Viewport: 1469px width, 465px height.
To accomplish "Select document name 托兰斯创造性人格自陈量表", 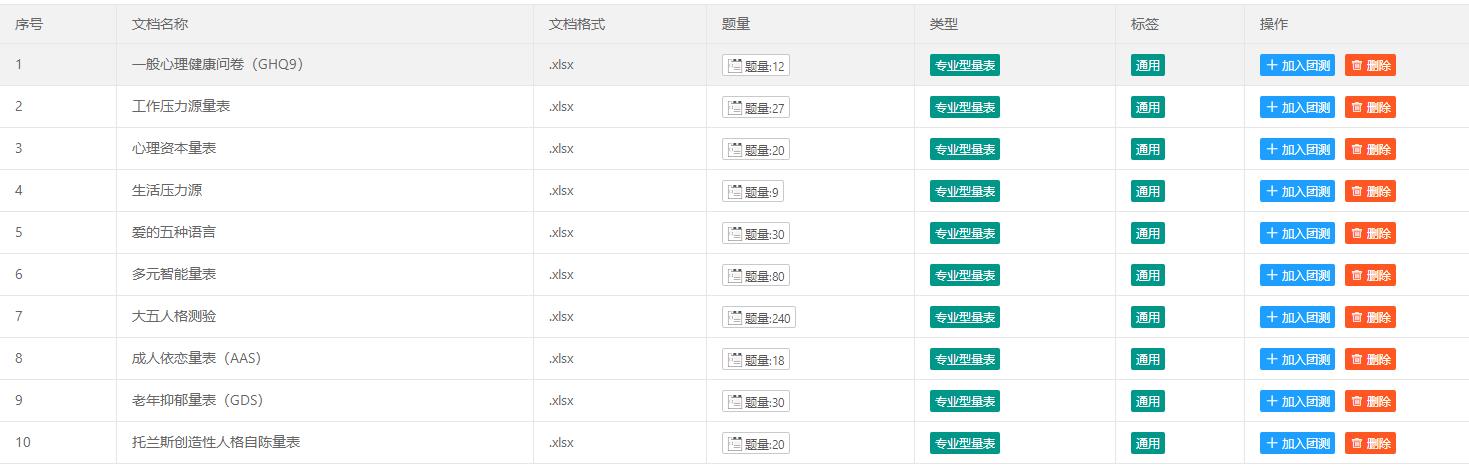I will click(216, 442).
